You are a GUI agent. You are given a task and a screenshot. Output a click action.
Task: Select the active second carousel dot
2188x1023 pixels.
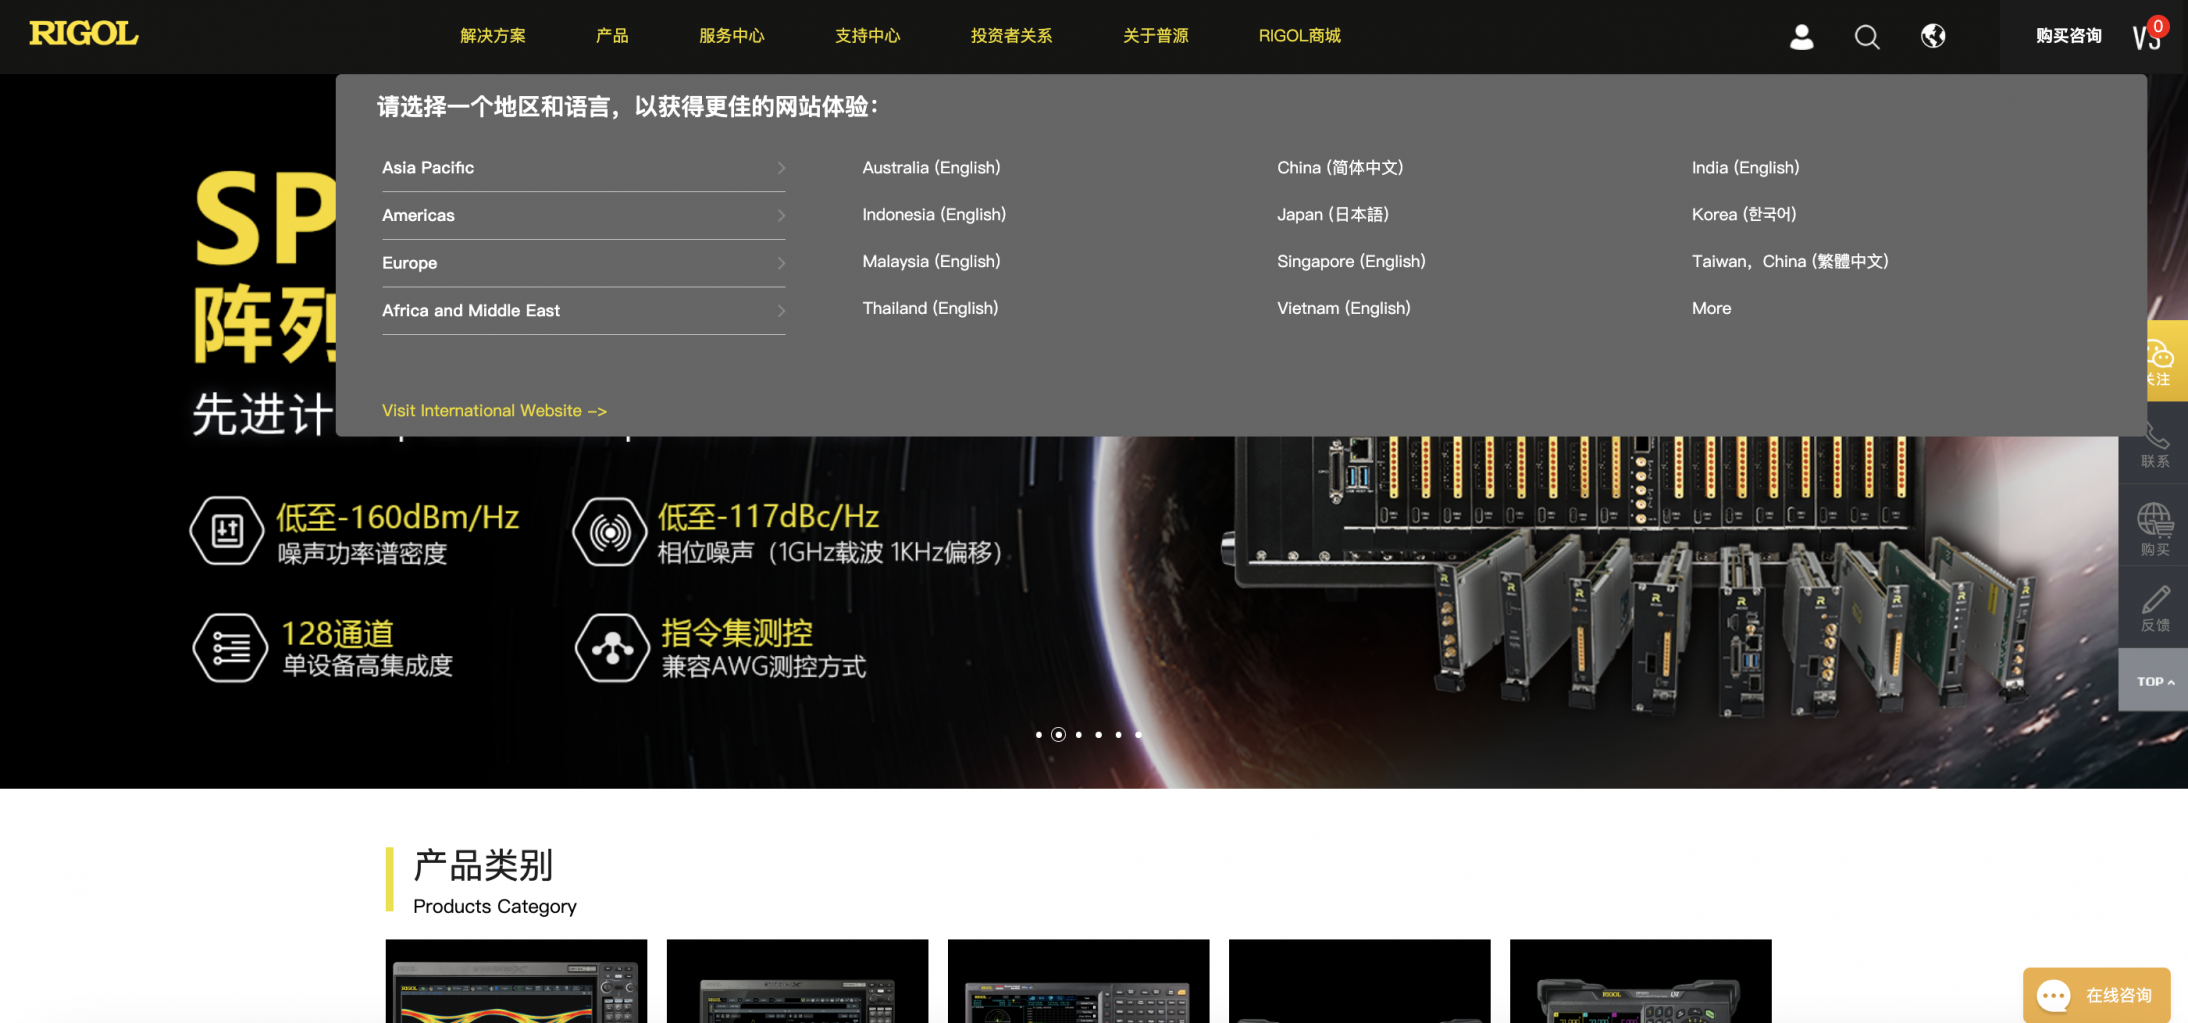[x=1058, y=735]
